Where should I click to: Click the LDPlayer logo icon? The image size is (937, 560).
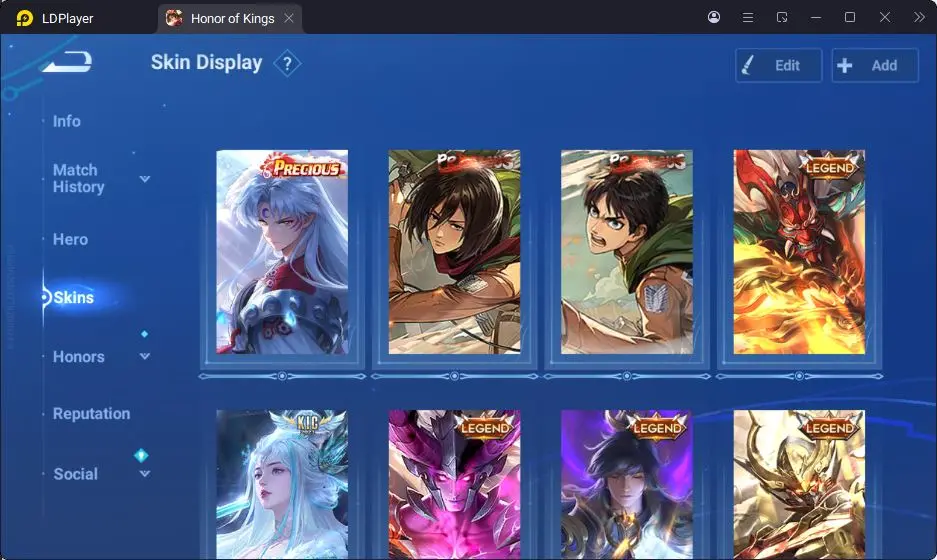[x=25, y=19]
